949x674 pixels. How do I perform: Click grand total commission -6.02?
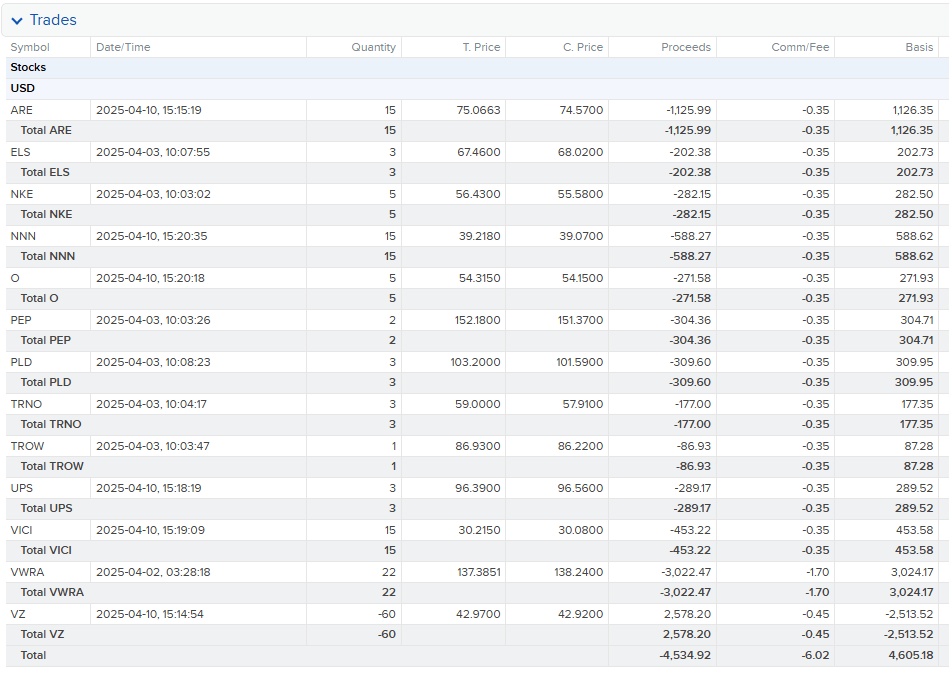pos(816,655)
